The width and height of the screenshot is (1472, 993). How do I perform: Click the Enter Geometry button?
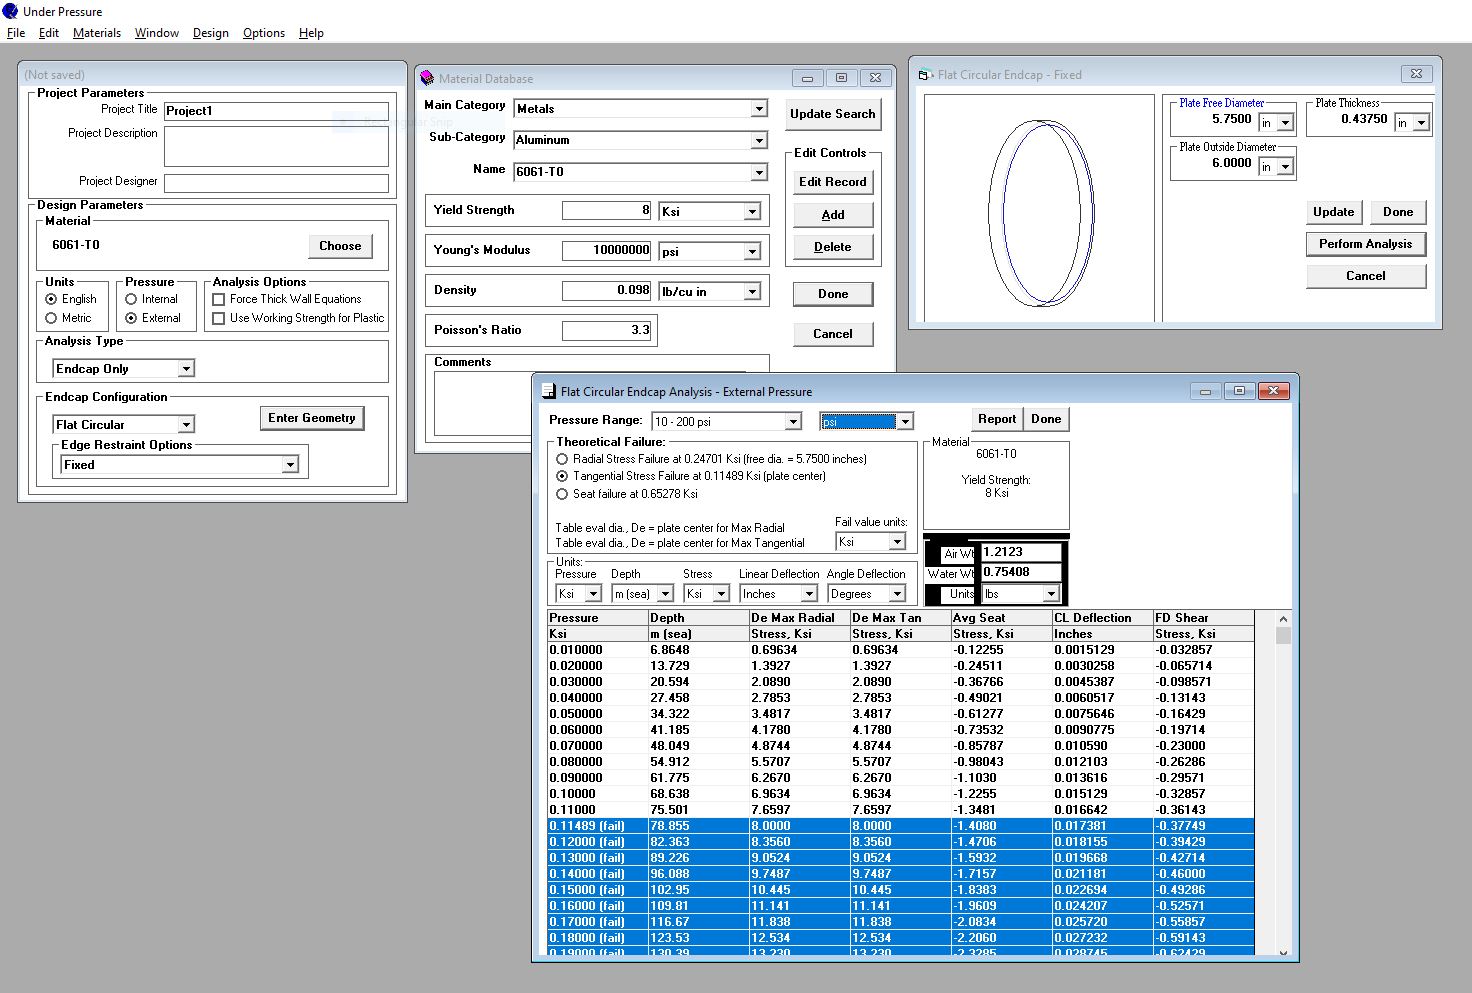312,418
